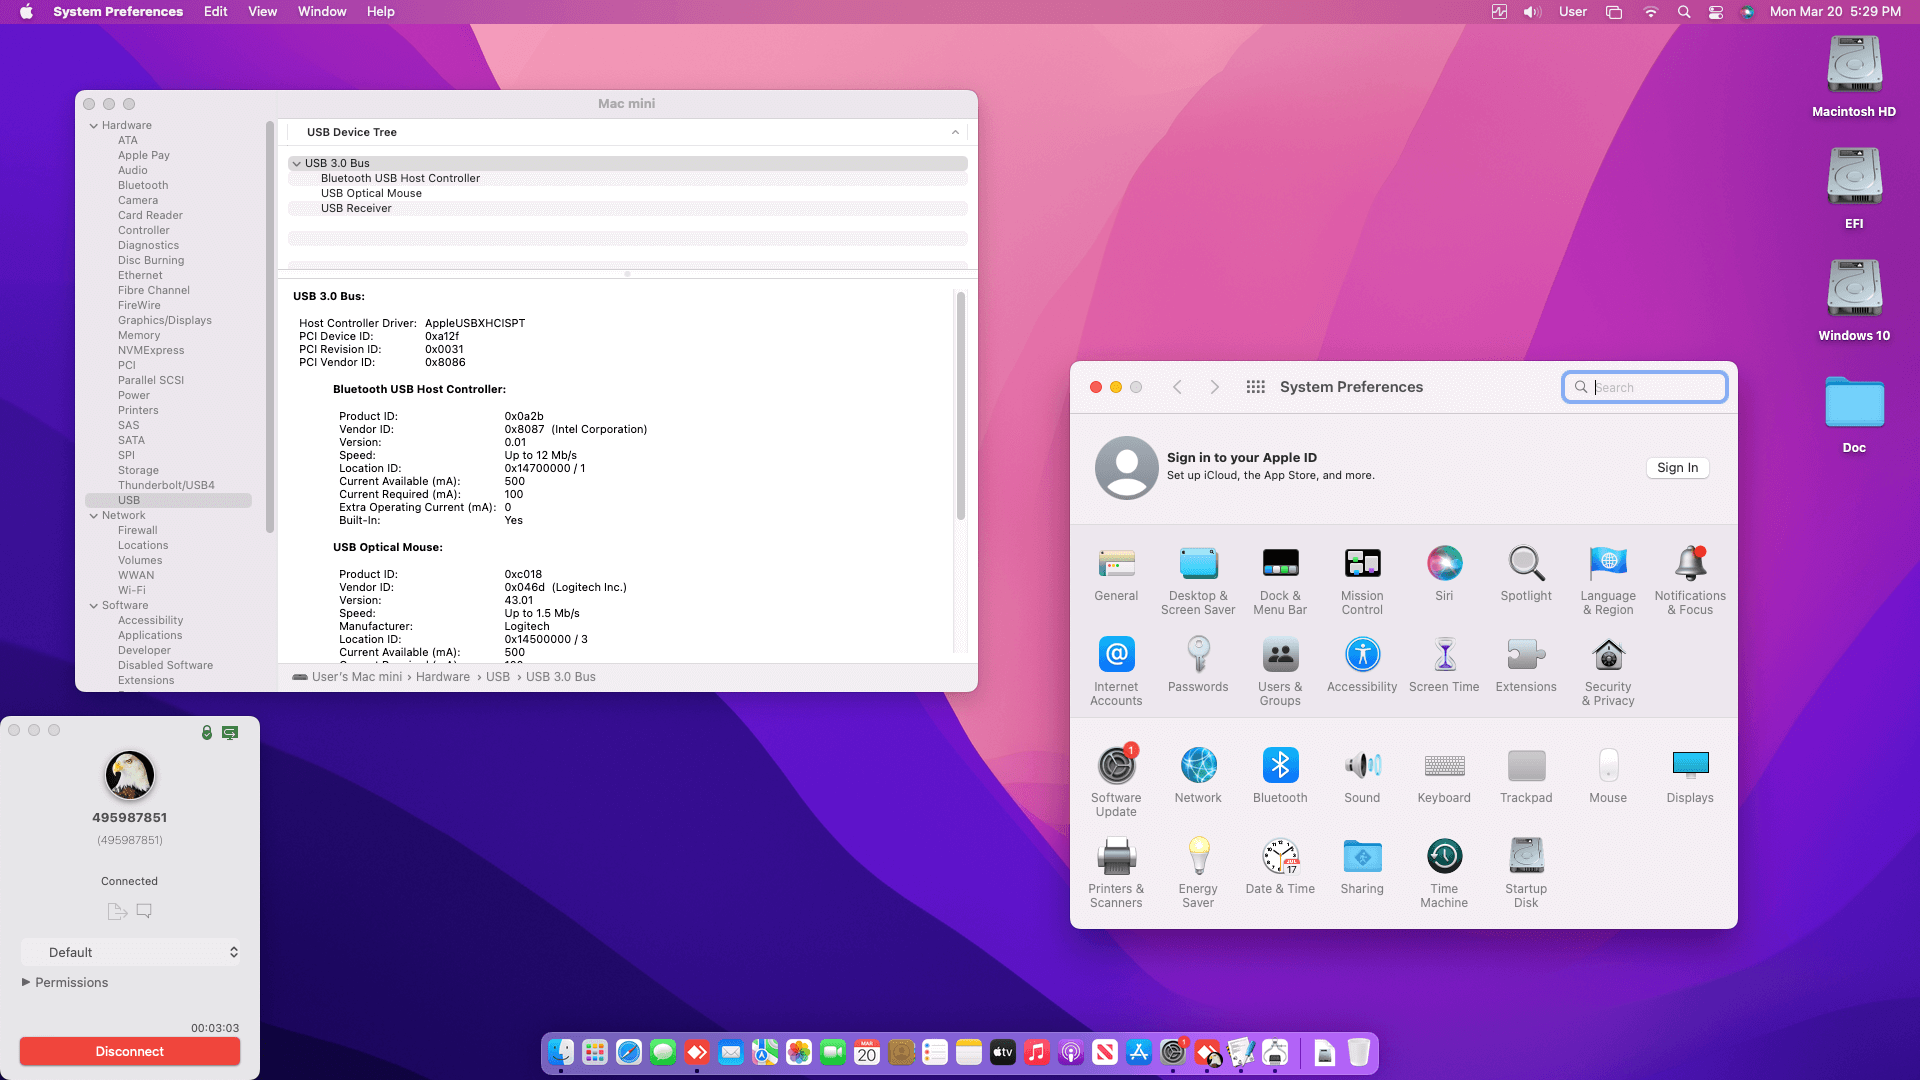This screenshot has width=1920, height=1080.
Task: Collapse the USB 3.0 Bus tree
Action: (297, 163)
